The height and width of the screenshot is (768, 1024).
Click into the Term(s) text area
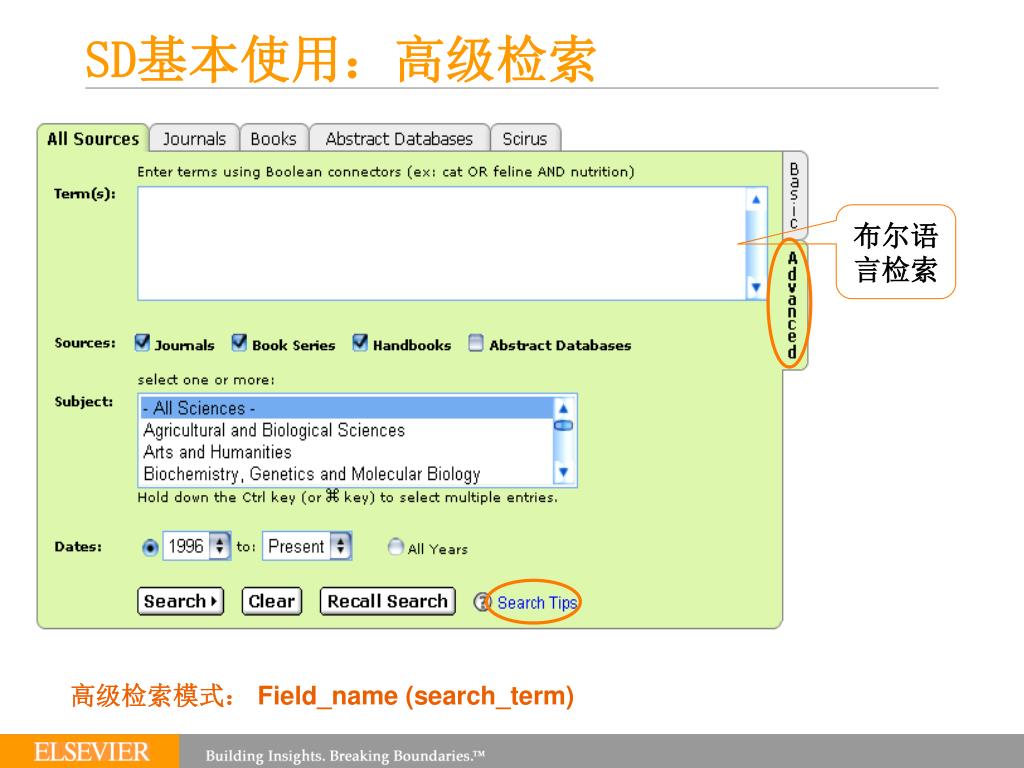click(x=442, y=244)
